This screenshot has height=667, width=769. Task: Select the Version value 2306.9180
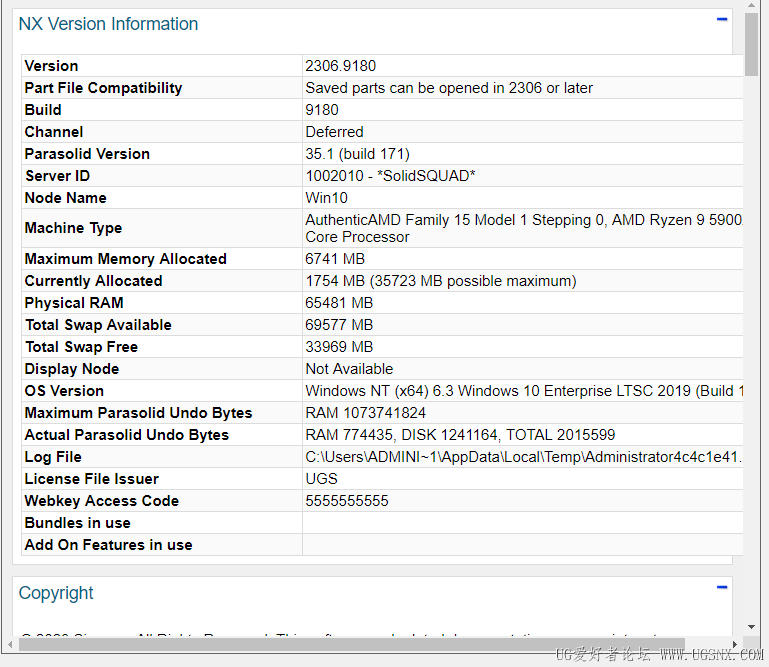(340, 66)
